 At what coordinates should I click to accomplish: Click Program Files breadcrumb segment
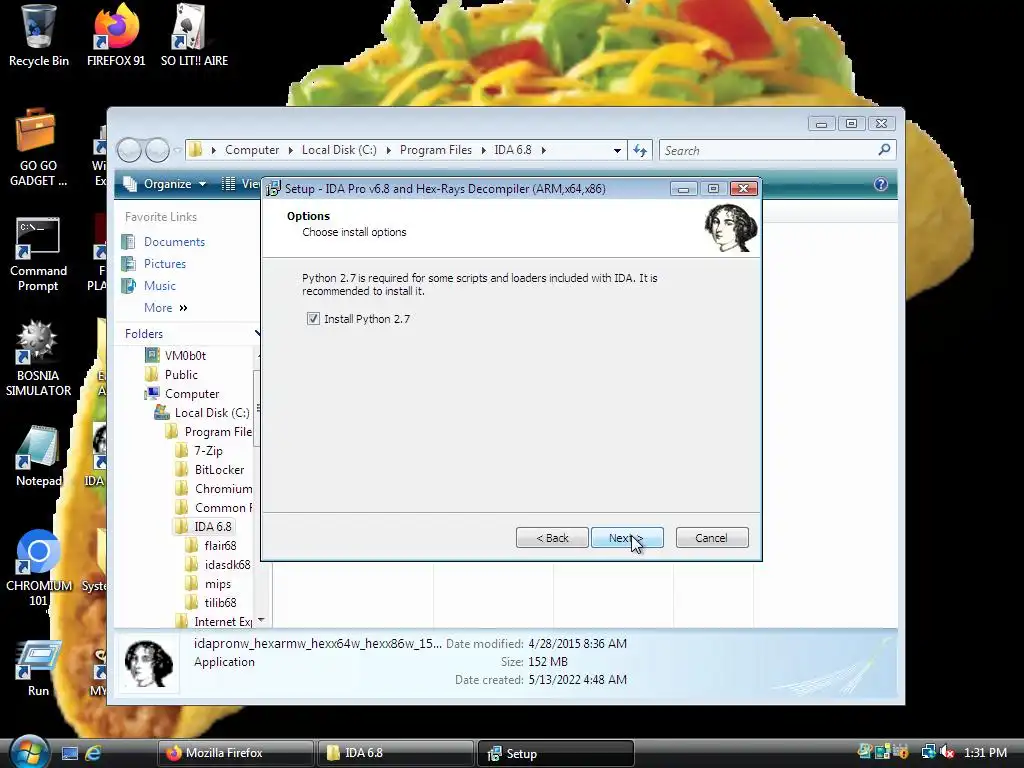click(436, 150)
